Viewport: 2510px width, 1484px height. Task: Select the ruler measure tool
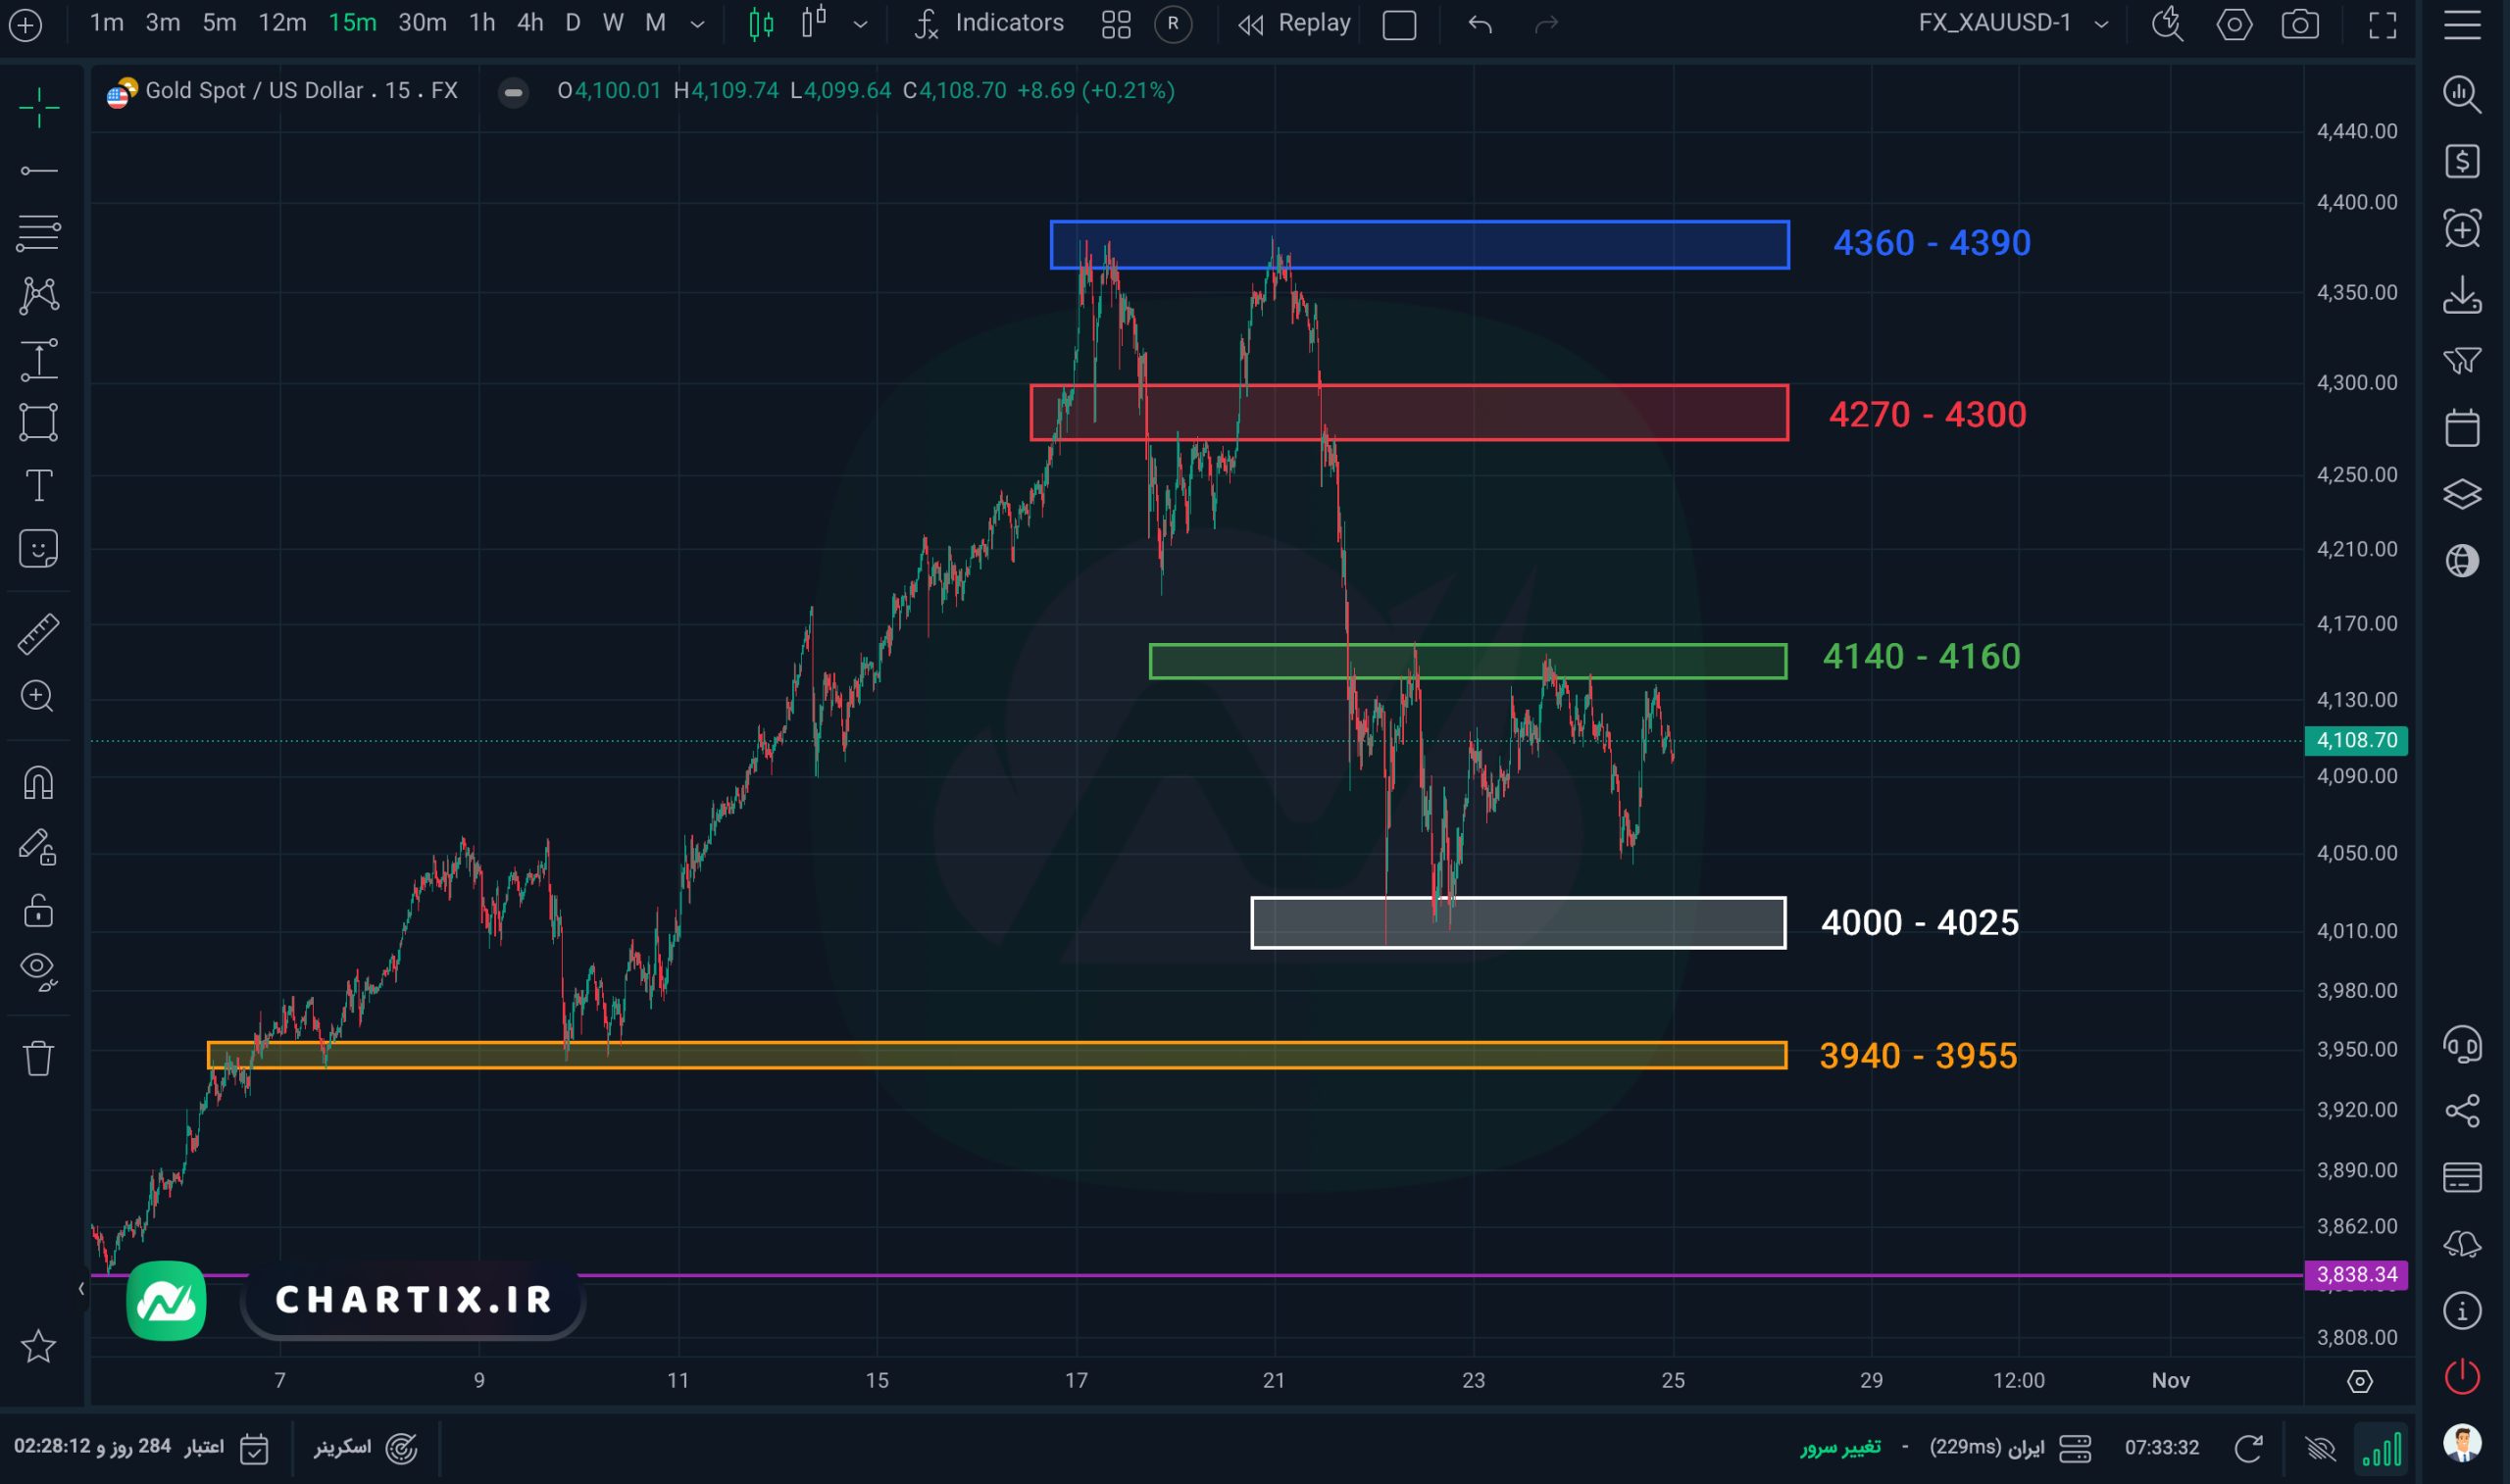pyautogui.click(x=38, y=634)
